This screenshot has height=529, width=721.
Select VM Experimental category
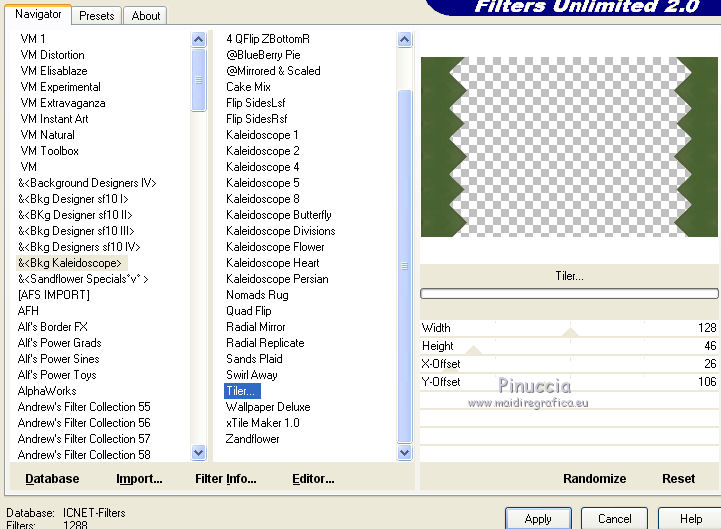pyautogui.click(x=60, y=87)
